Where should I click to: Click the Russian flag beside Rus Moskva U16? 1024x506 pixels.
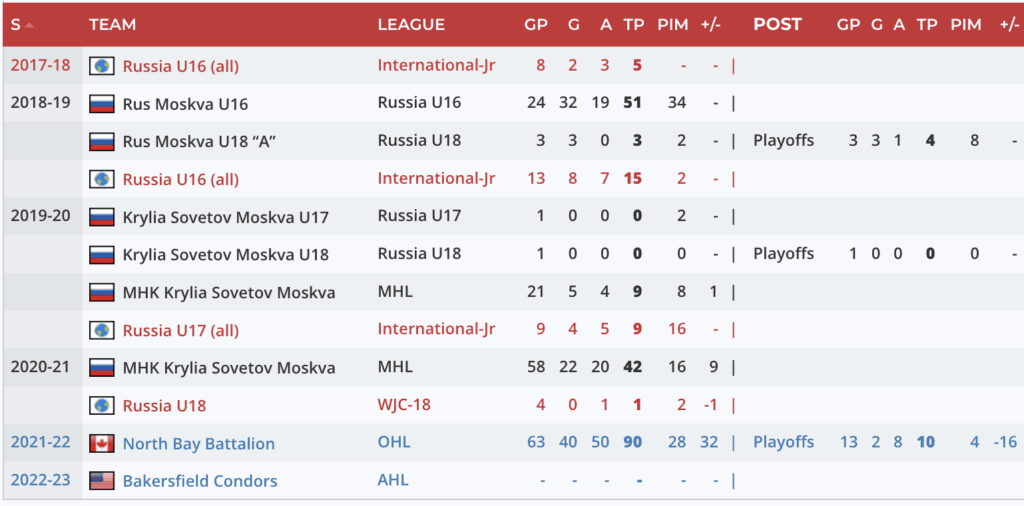click(x=102, y=103)
